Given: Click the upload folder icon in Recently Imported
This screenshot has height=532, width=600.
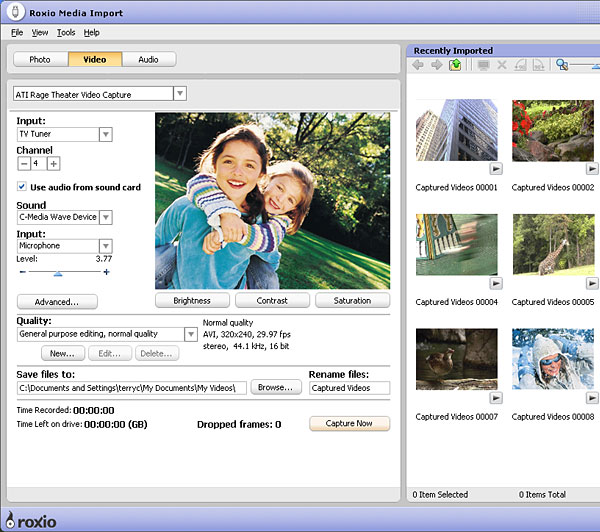Looking at the screenshot, I should 455,65.
